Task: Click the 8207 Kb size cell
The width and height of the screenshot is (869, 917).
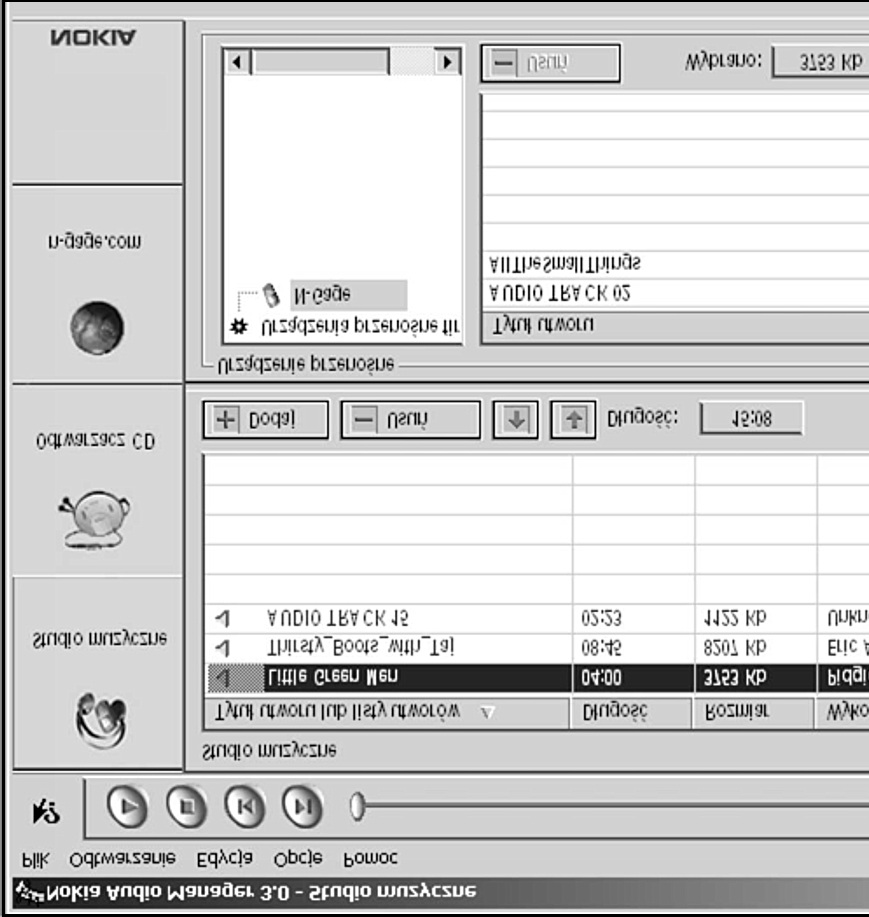Action: pos(756,648)
